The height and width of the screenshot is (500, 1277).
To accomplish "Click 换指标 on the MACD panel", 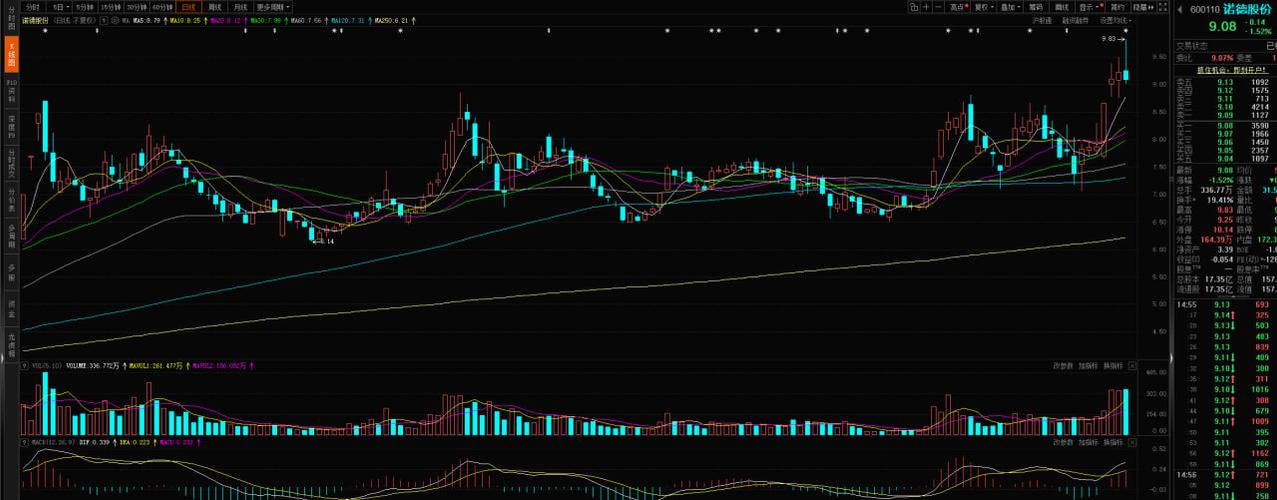I will pyautogui.click(x=1113, y=441).
